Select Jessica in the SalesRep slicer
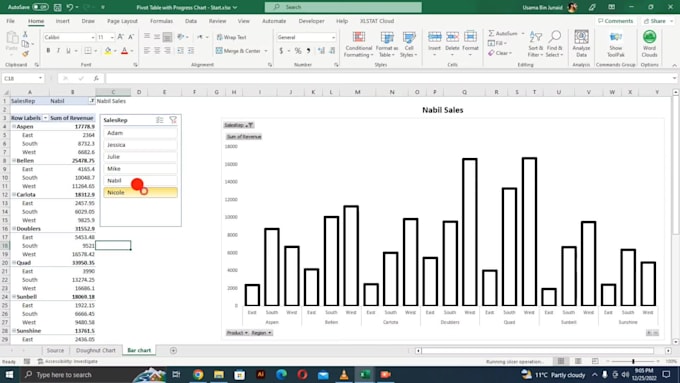 pyautogui.click(x=141, y=145)
